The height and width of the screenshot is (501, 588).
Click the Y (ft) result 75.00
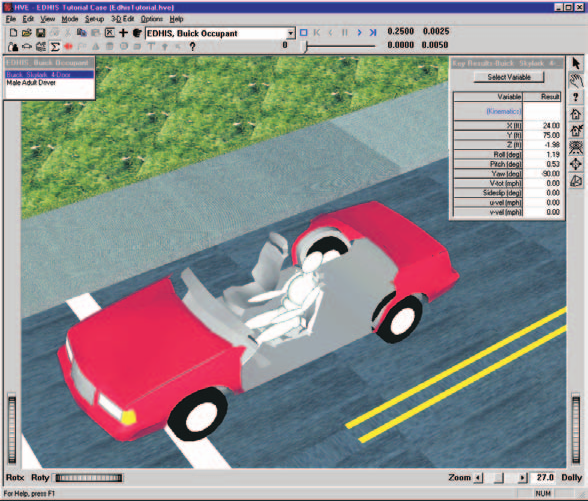[x=542, y=135]
